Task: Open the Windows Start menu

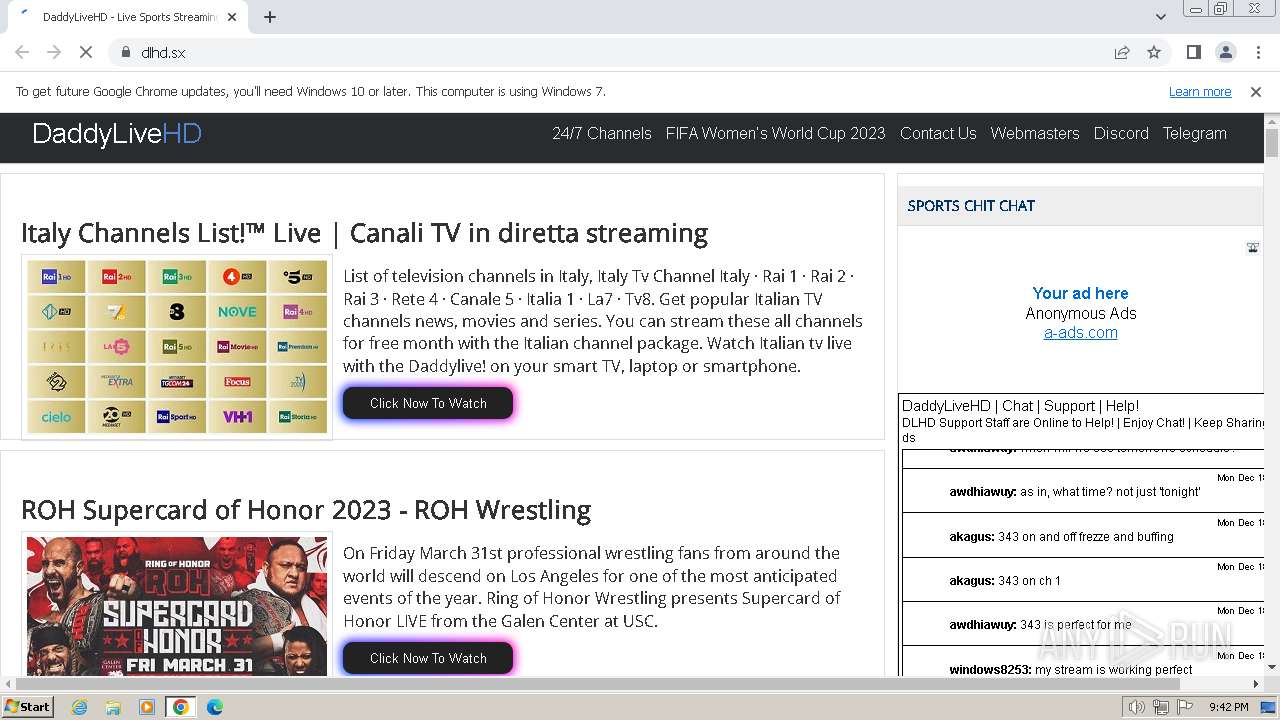Action: point(28,706)
